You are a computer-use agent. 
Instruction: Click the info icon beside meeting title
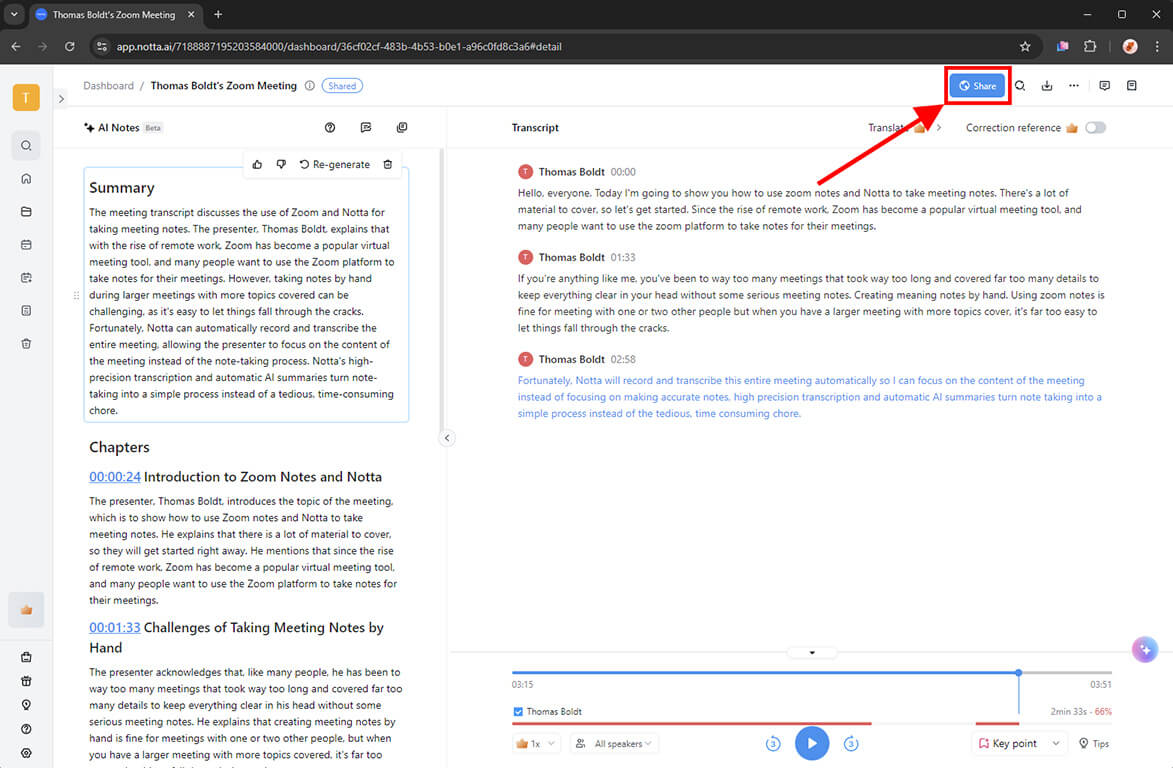310,86
